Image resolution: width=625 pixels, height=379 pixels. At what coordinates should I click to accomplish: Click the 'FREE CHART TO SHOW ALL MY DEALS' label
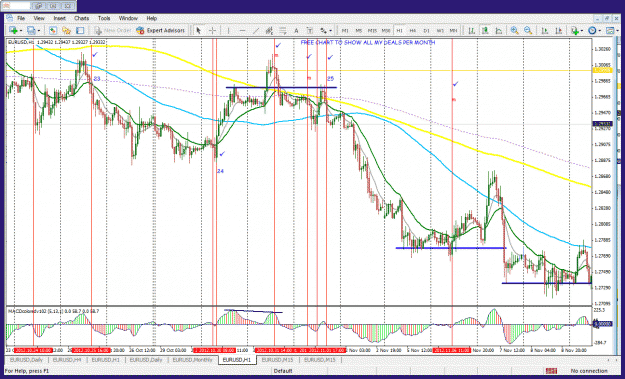point(368,42)
